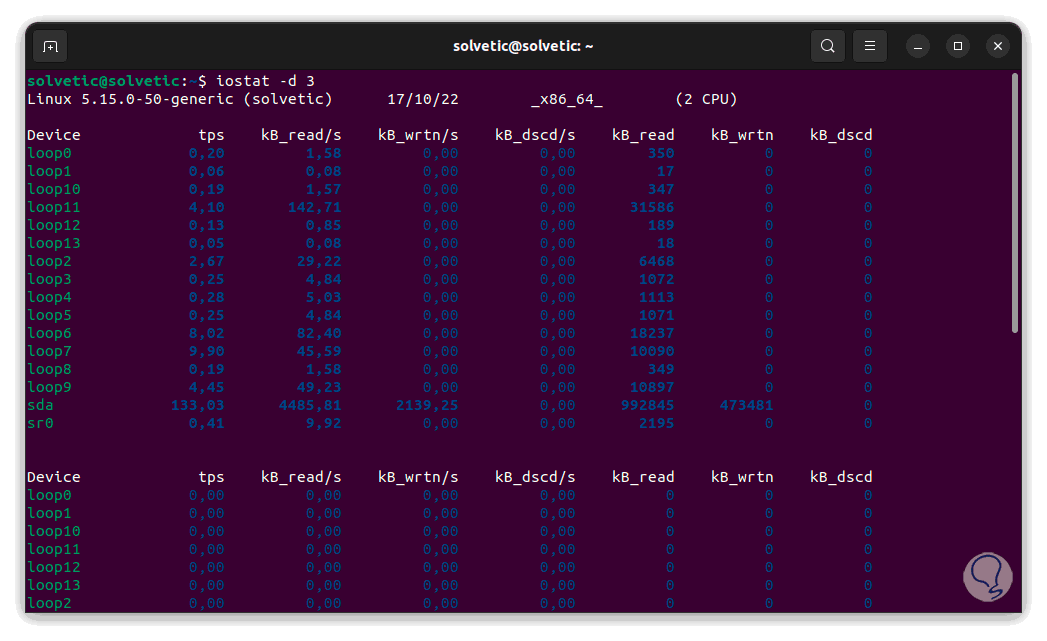Click the sda kB_read/s value 4485,81
Image resolution: width=1047 pixels, height=641 pixels.
(x=310, y=405)
